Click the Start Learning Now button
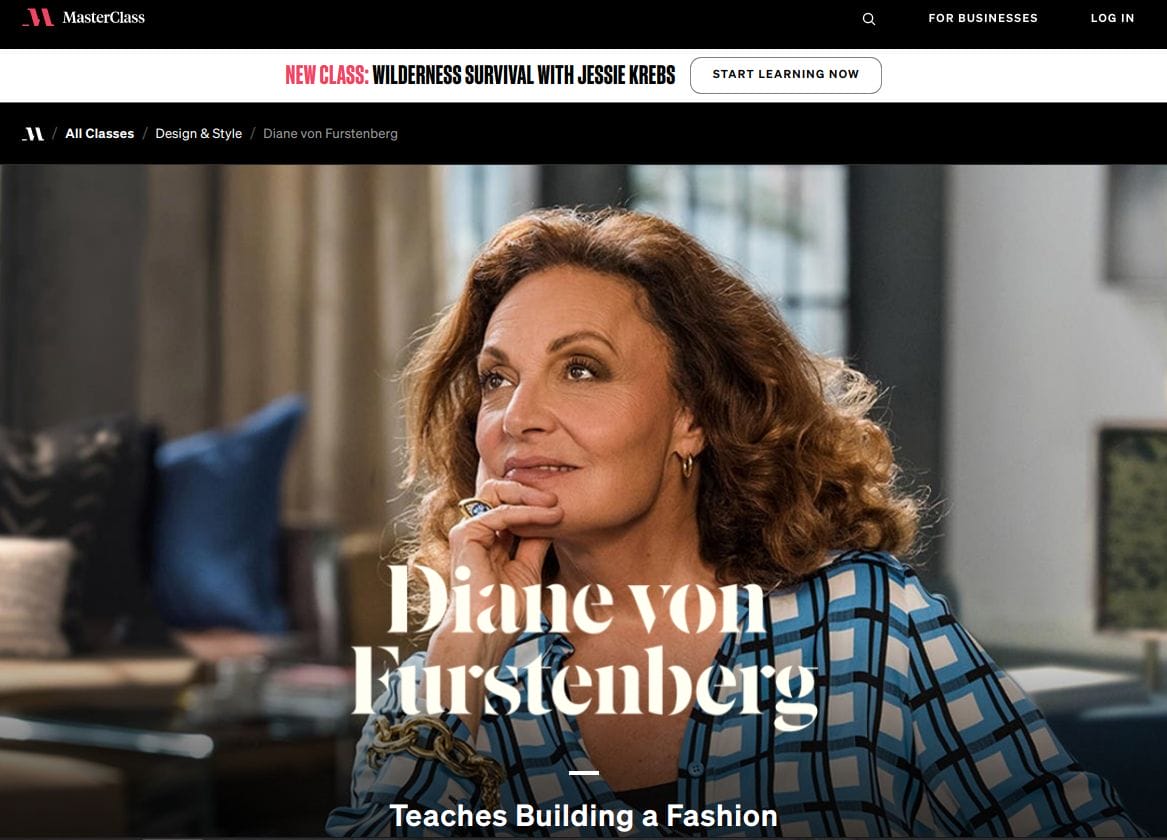Screen dimensions: 1167x840 (785, 74)
